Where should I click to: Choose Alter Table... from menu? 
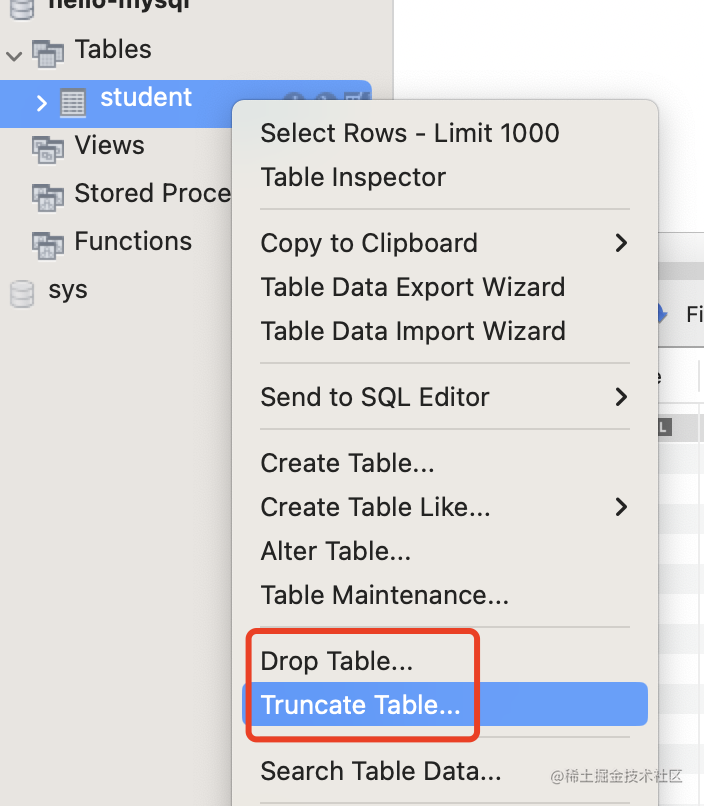point(336,551)
